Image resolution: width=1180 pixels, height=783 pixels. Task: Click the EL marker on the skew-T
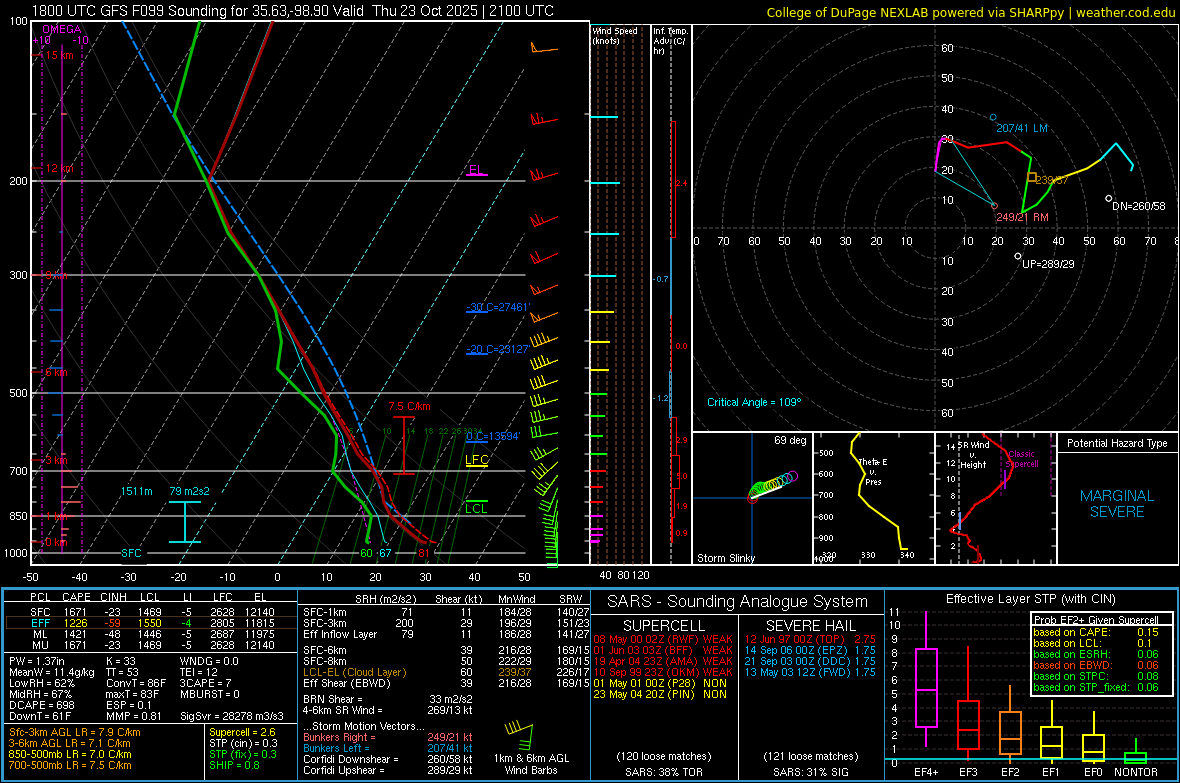(476, 170)
